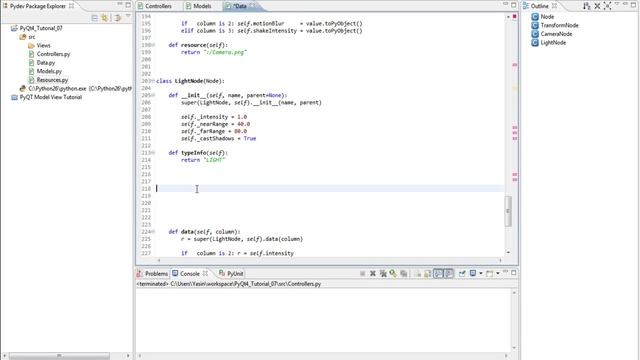
Task: Remove all terminated launches in console
Action: pos(383,273)
